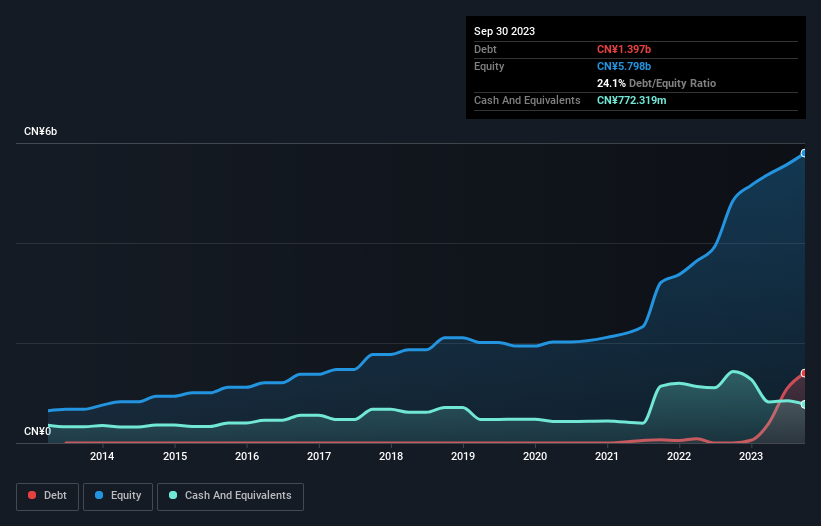Click the Sep 30 2023 tooltip date

point(504,31)
